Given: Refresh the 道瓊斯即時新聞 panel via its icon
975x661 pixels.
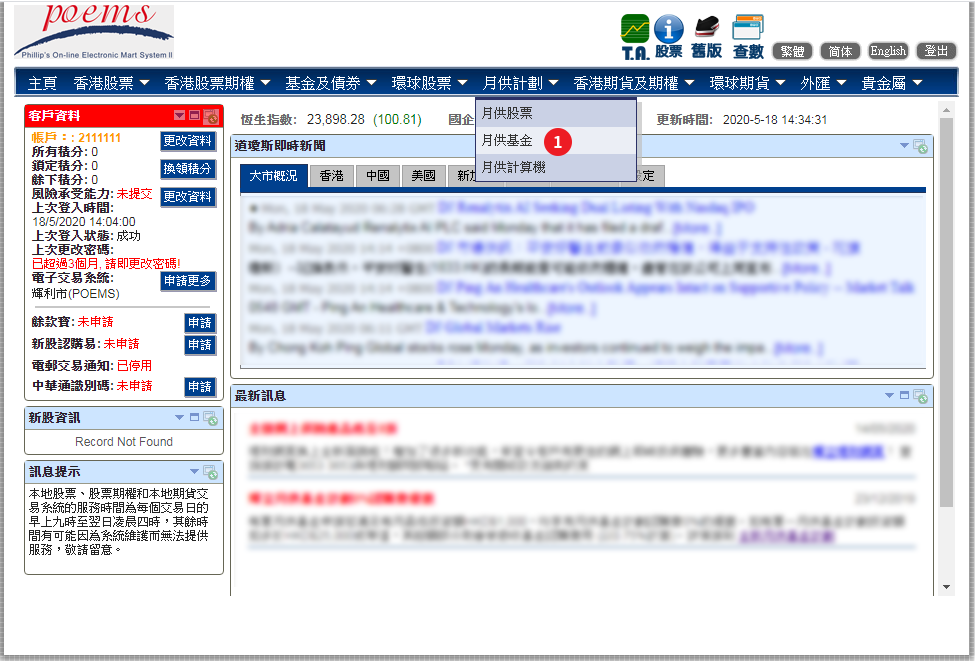Looking at the screenshot, I should pos(920,146).
